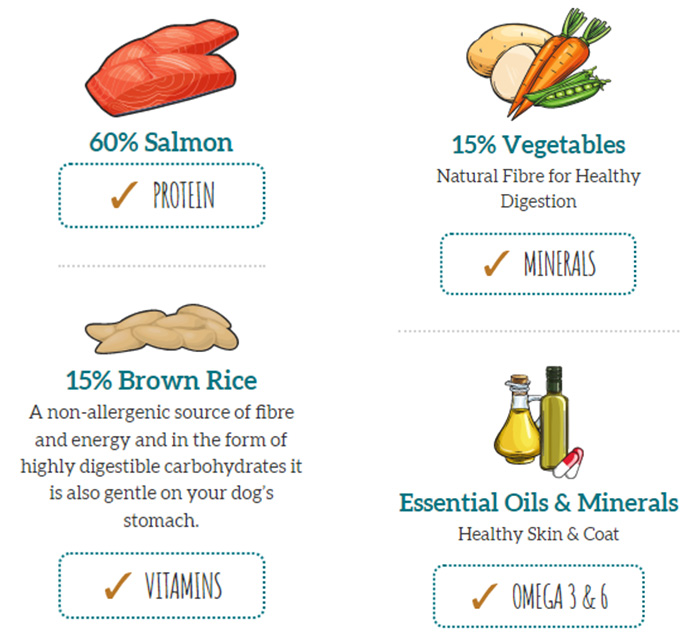
Task: Click the salmon fillet illustration
Action: [160, 72]
